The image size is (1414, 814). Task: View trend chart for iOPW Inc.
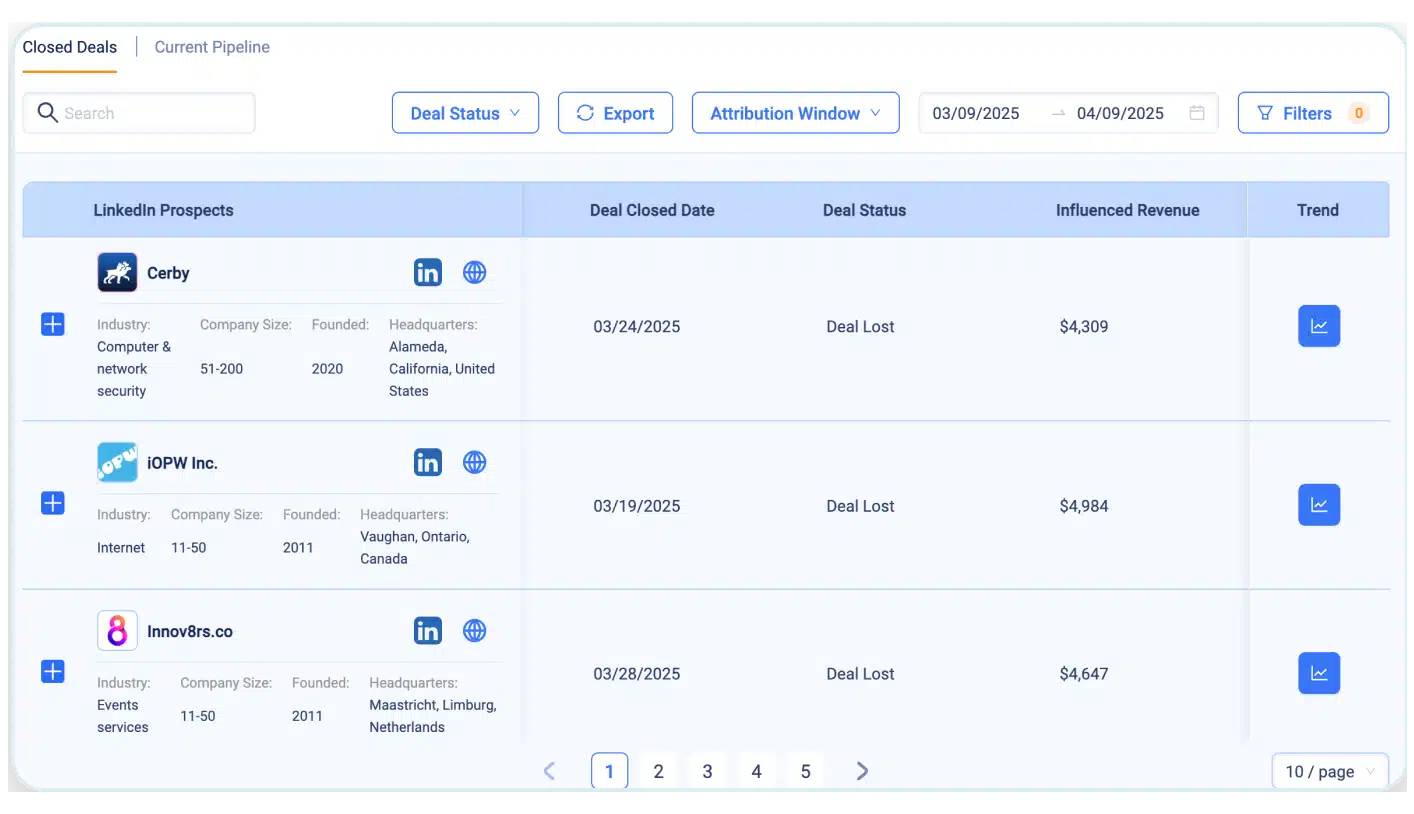pos(1318,505)
